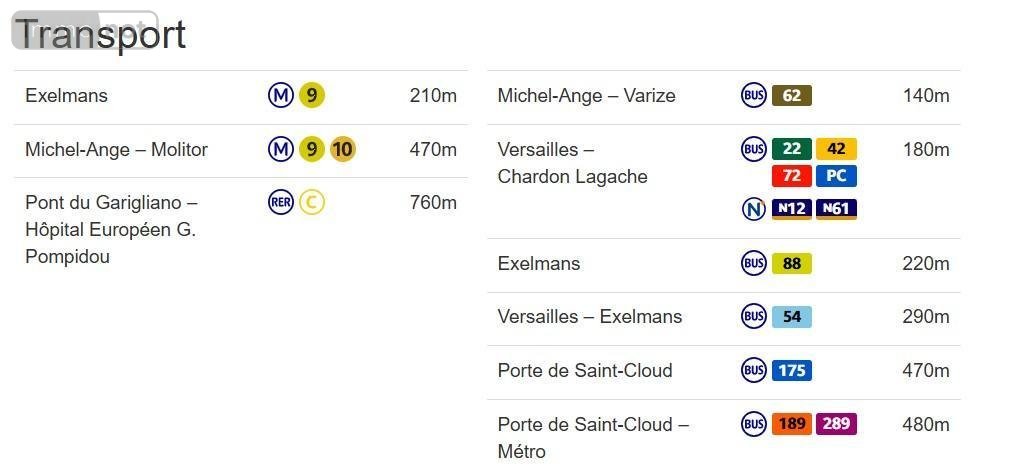This screenshot has height=475, width=1030.
Task: Click the 760m distance for Pont du Garigliano
Action: [x=433, y=203]
